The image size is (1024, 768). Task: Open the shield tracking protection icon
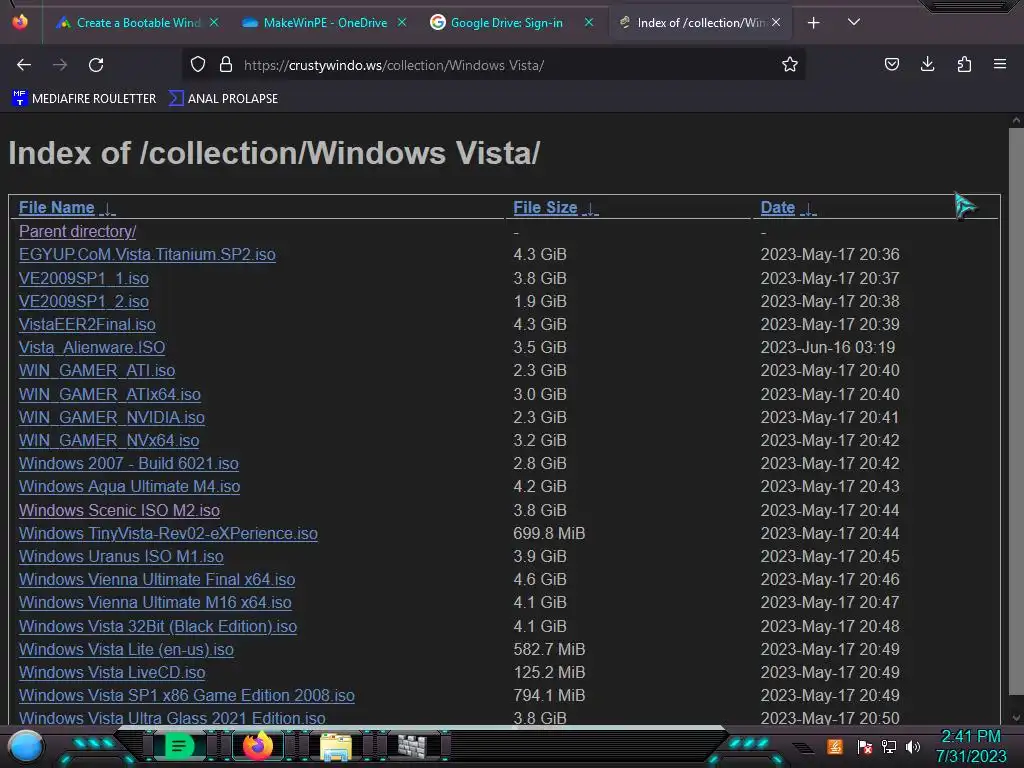198,65
